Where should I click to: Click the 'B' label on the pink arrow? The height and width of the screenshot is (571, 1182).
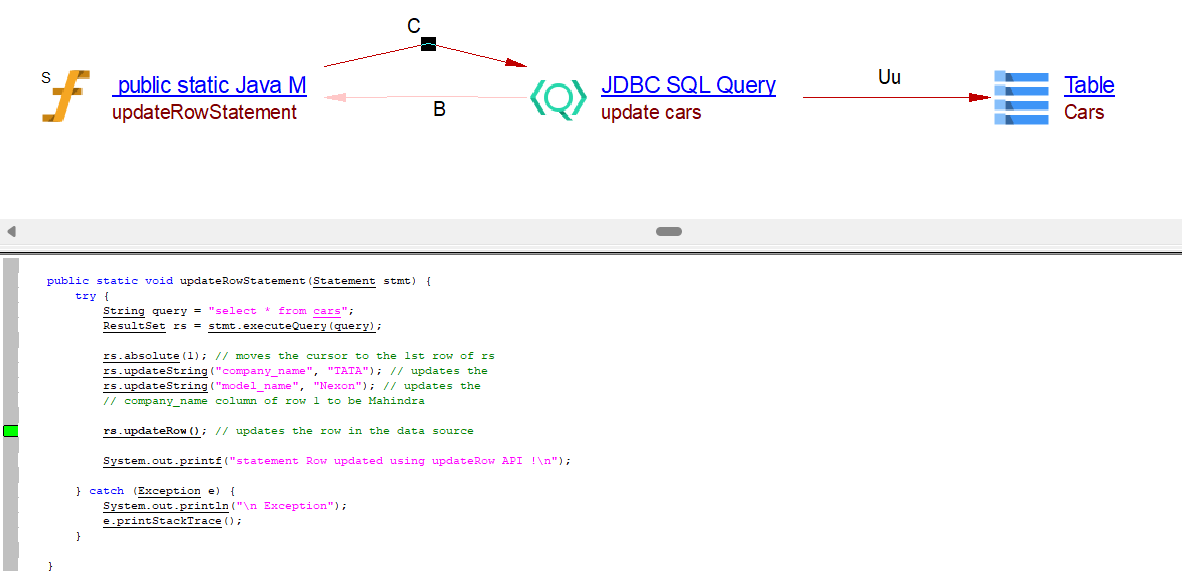[439, 110]
